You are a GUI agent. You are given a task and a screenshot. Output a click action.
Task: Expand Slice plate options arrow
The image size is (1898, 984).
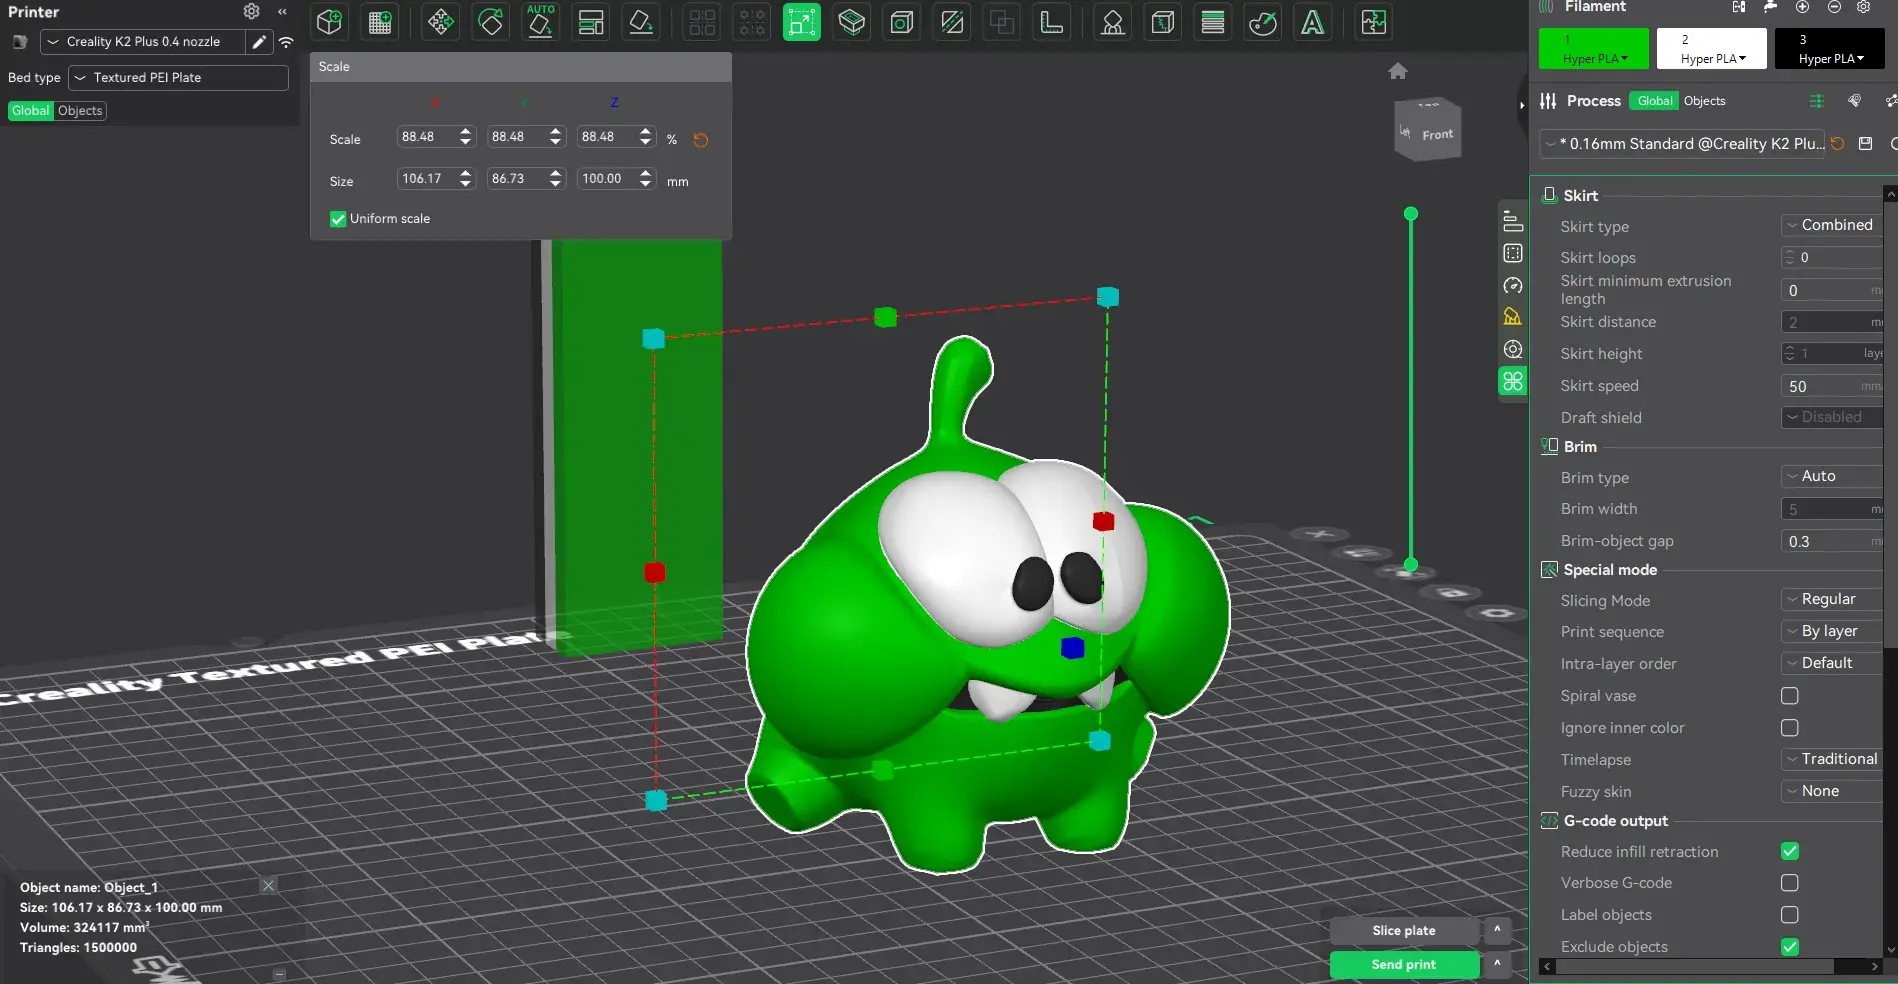tap(1497, 931)
